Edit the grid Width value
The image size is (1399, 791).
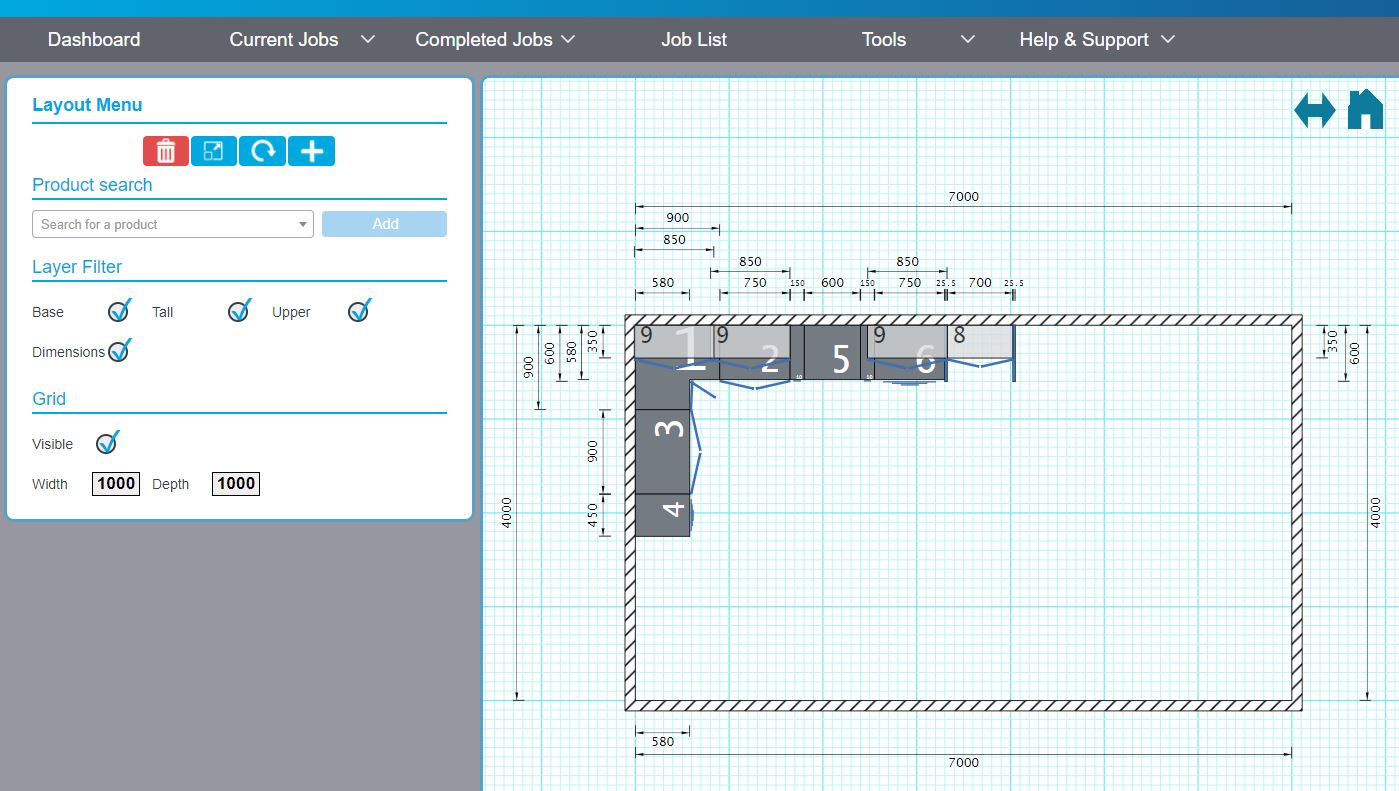coord(115,483)
